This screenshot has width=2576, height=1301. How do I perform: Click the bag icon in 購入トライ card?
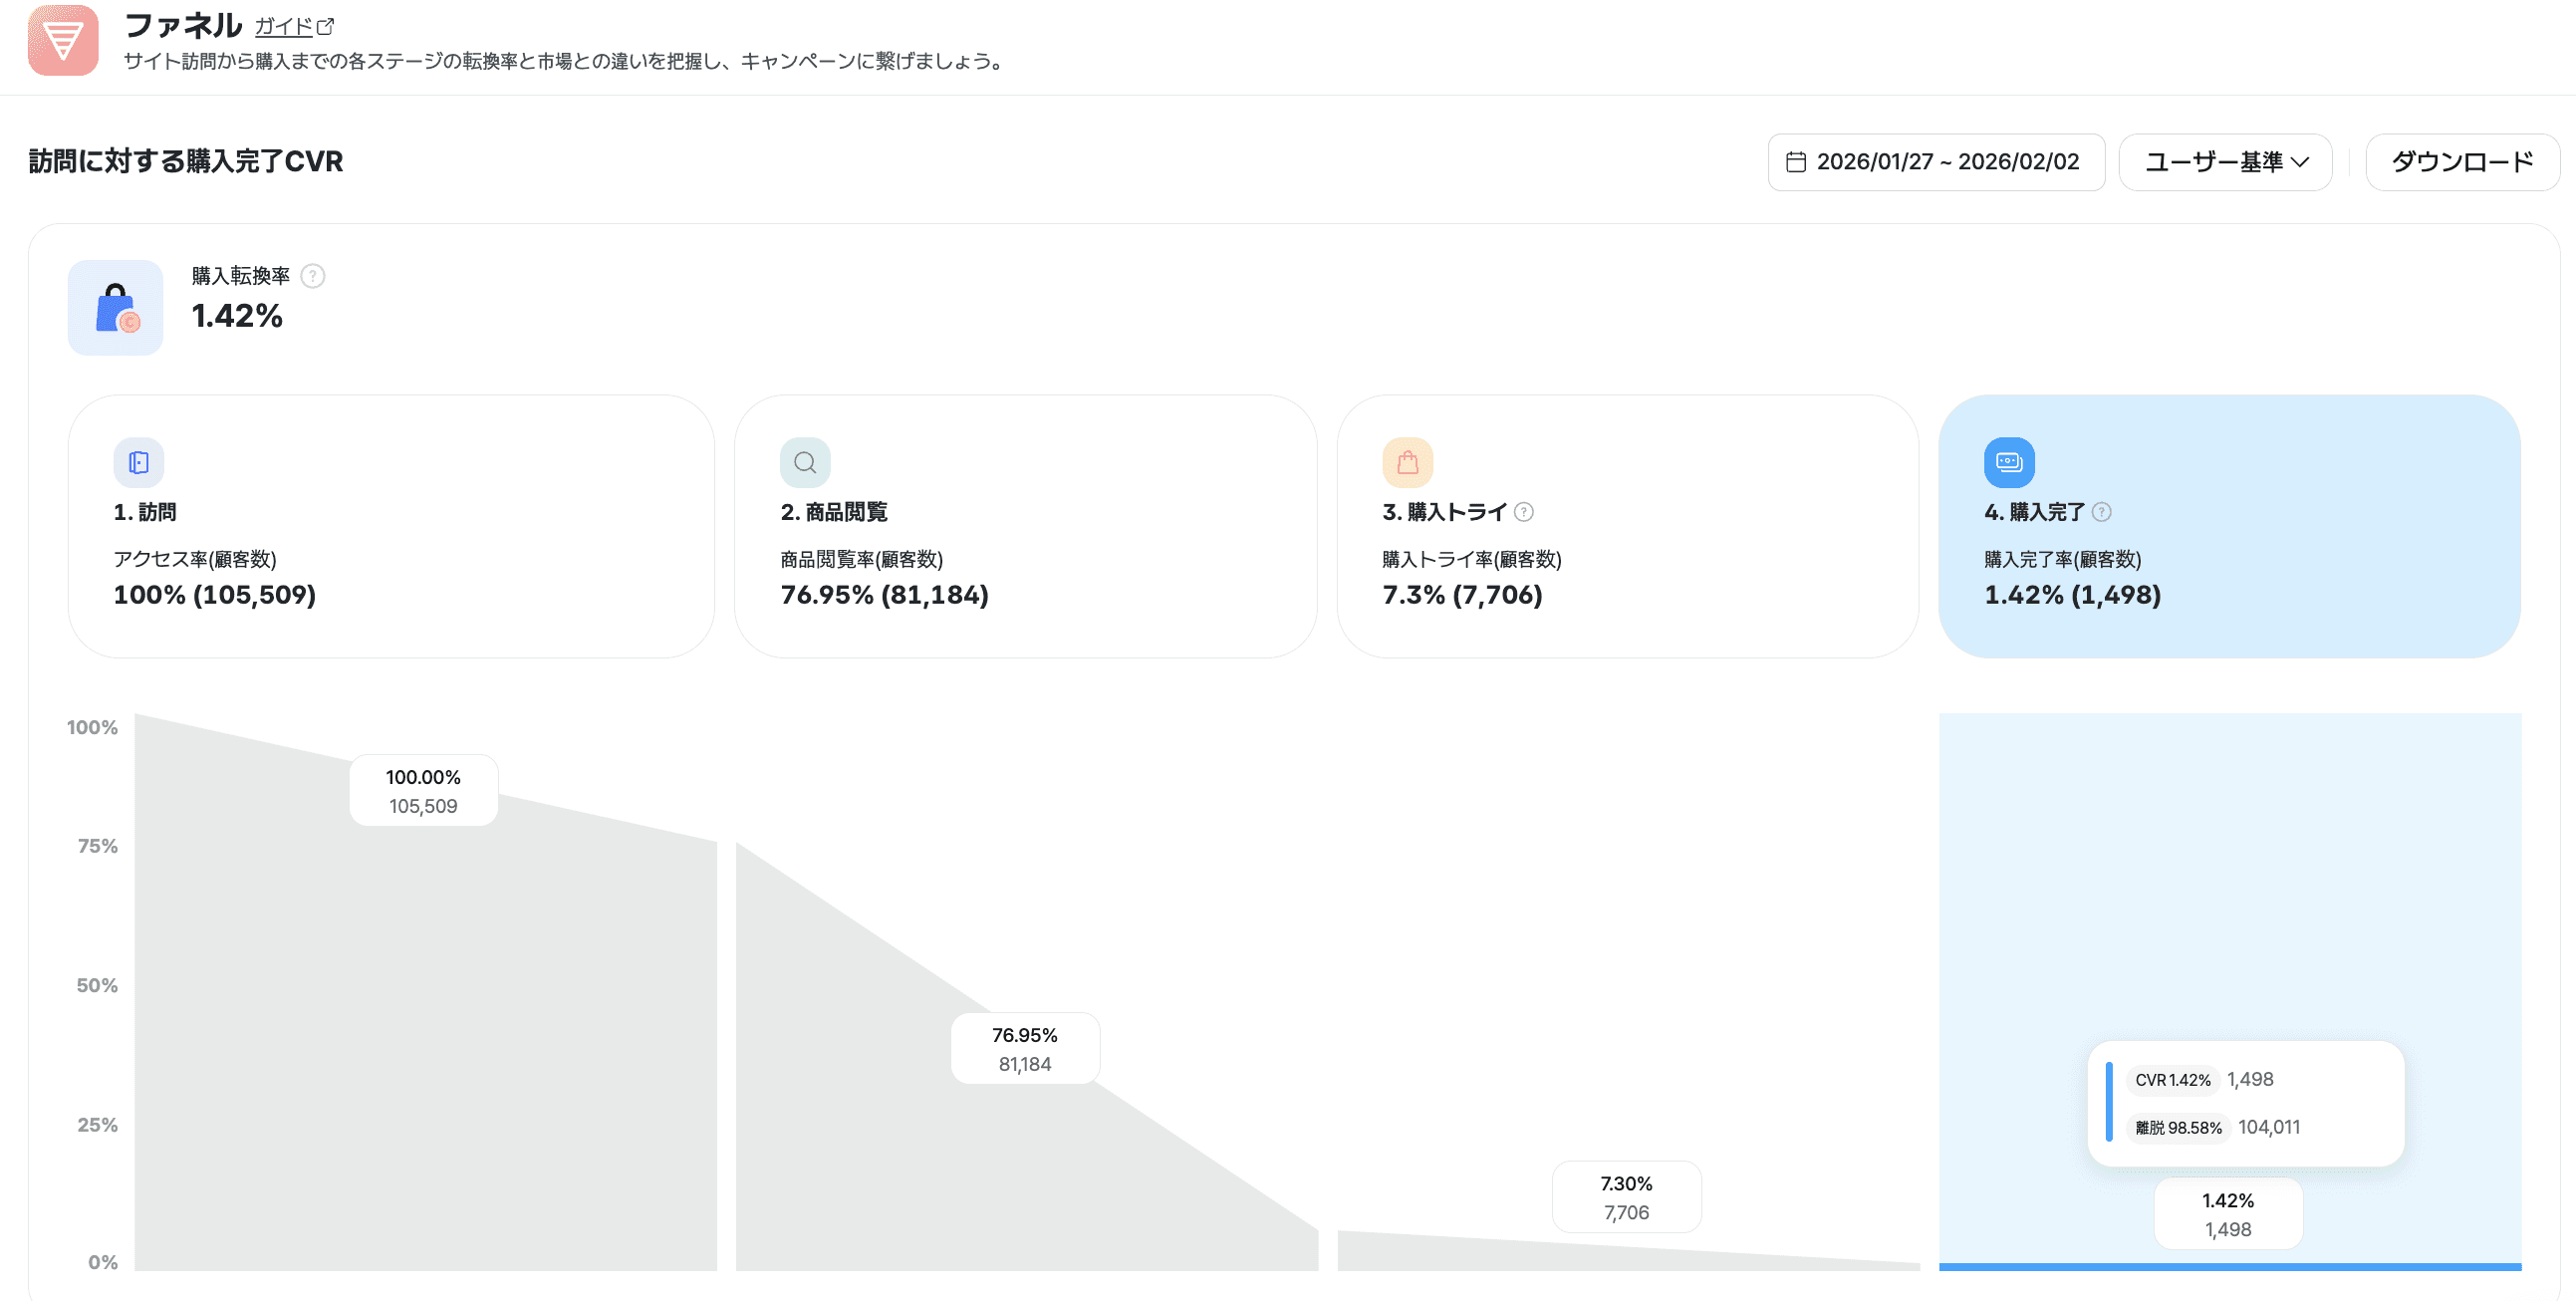[x=1407, y=462]
